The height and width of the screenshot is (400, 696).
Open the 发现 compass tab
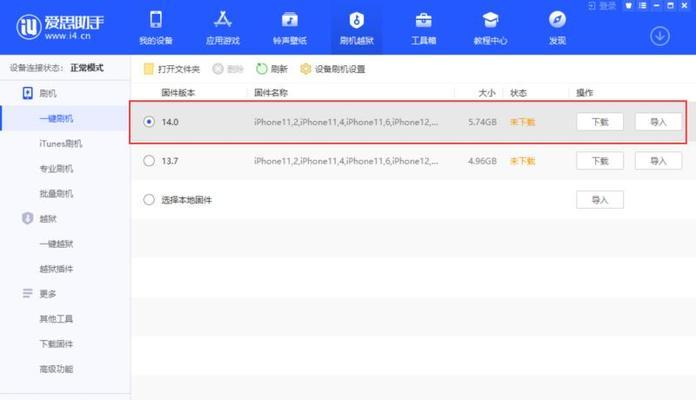click(557, 28)
